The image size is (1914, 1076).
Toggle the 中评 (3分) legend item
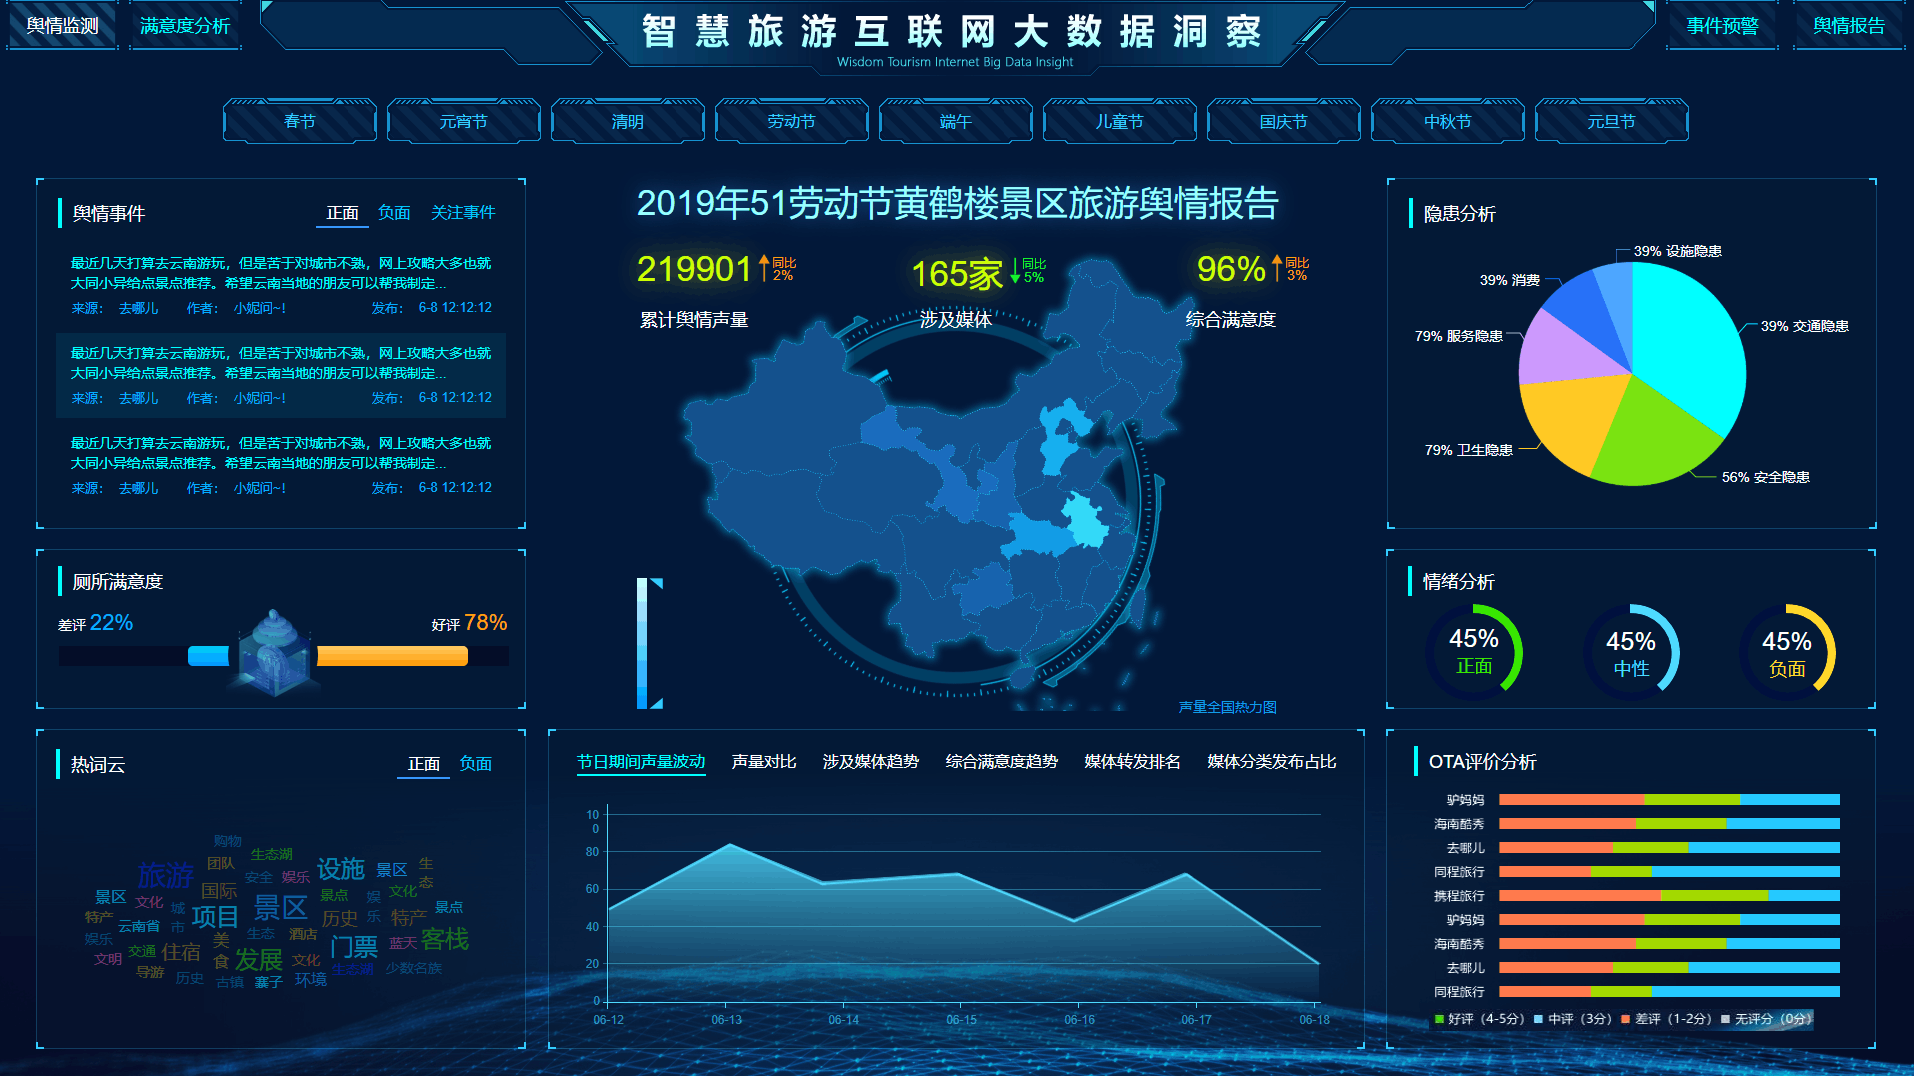tap(1572, 1019)
